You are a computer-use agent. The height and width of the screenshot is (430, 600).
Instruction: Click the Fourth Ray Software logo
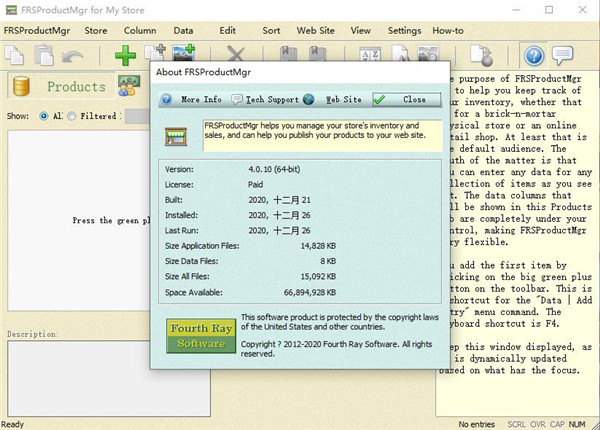198,334
